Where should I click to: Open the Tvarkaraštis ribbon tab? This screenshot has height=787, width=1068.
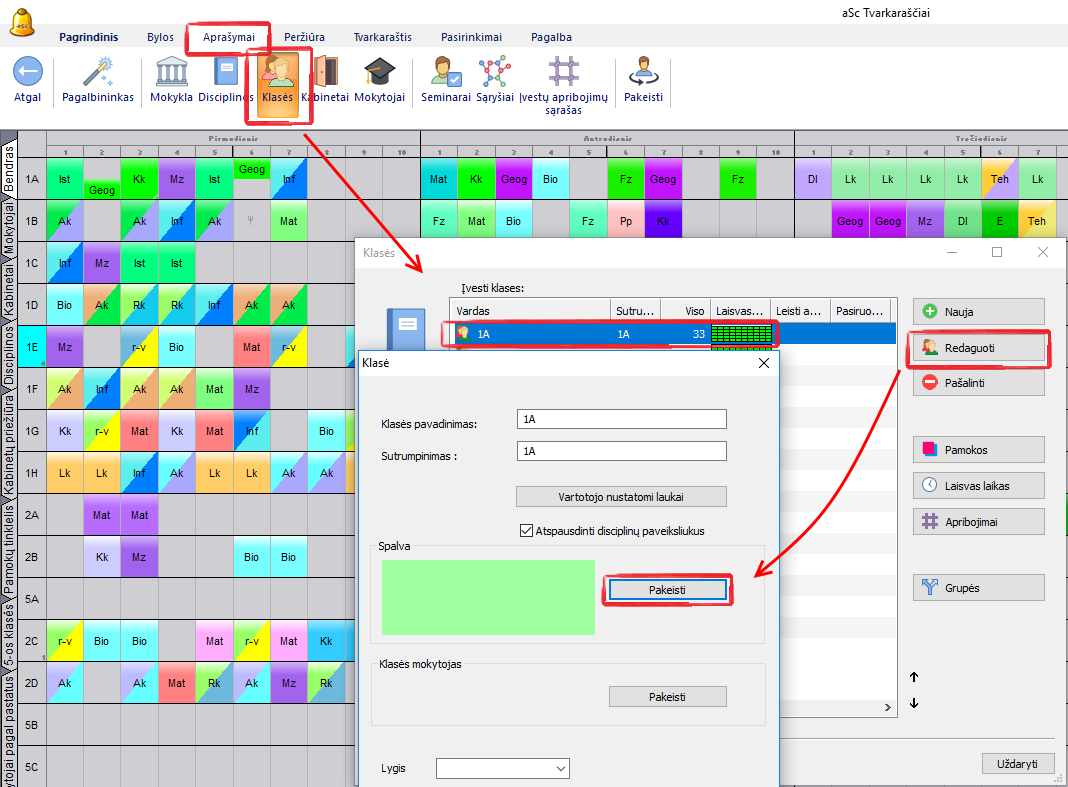coord(382,37)
